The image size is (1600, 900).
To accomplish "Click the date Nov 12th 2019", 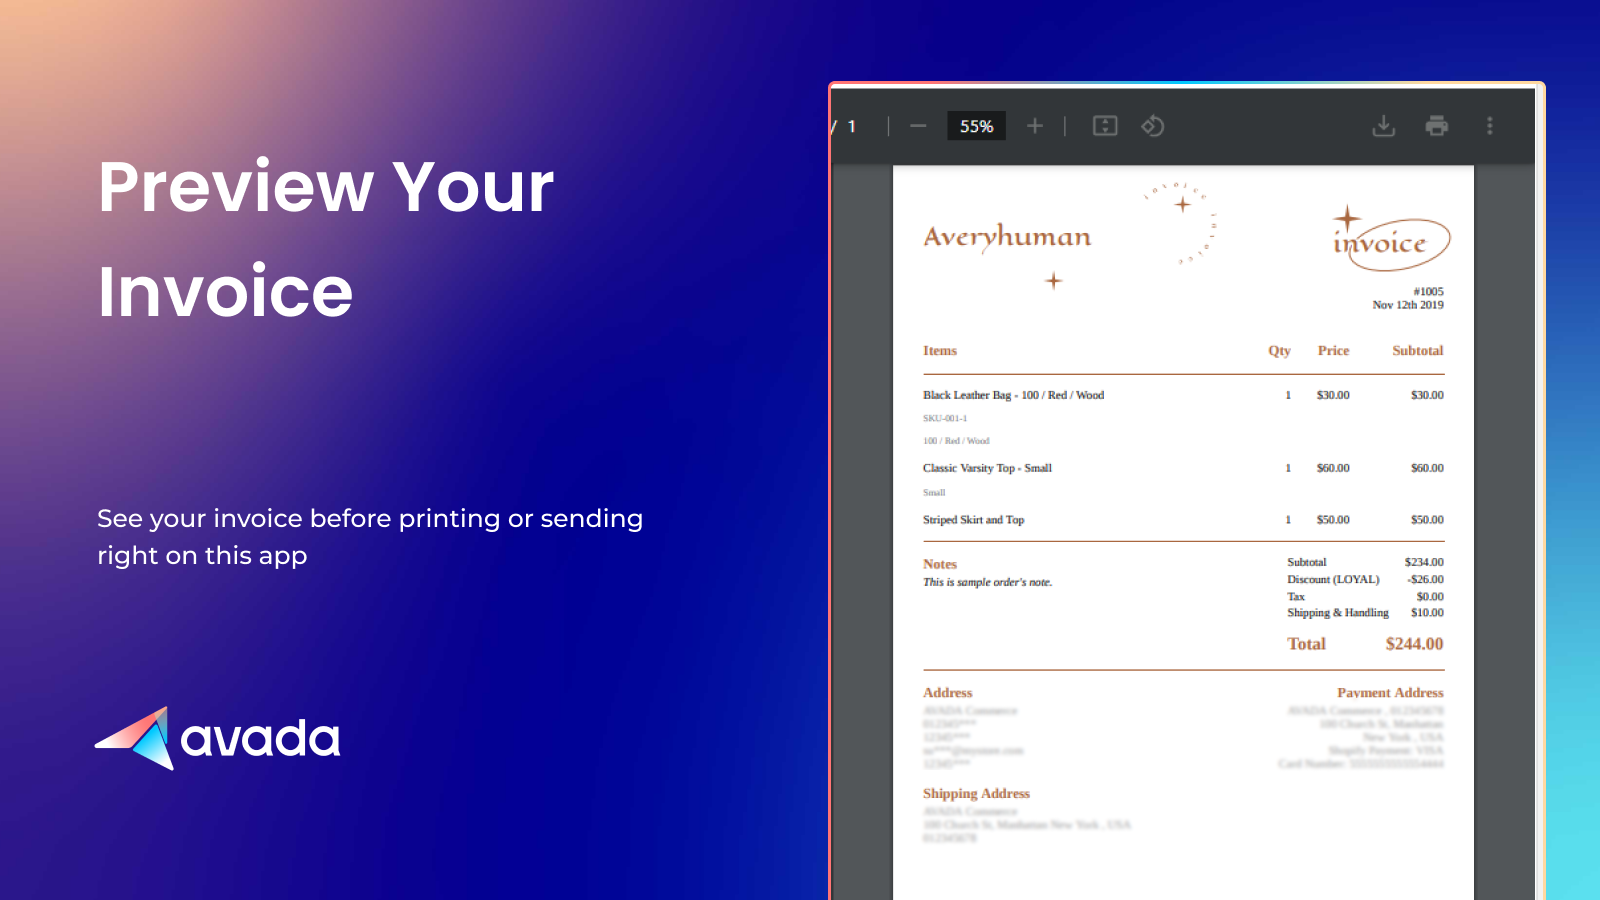I will [x=1408, y=305].
